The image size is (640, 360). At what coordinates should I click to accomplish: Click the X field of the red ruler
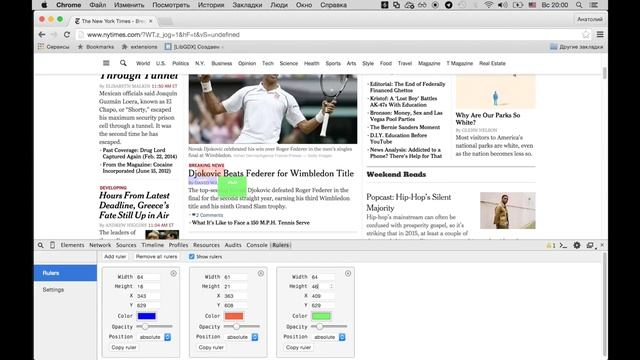[236, 296]
